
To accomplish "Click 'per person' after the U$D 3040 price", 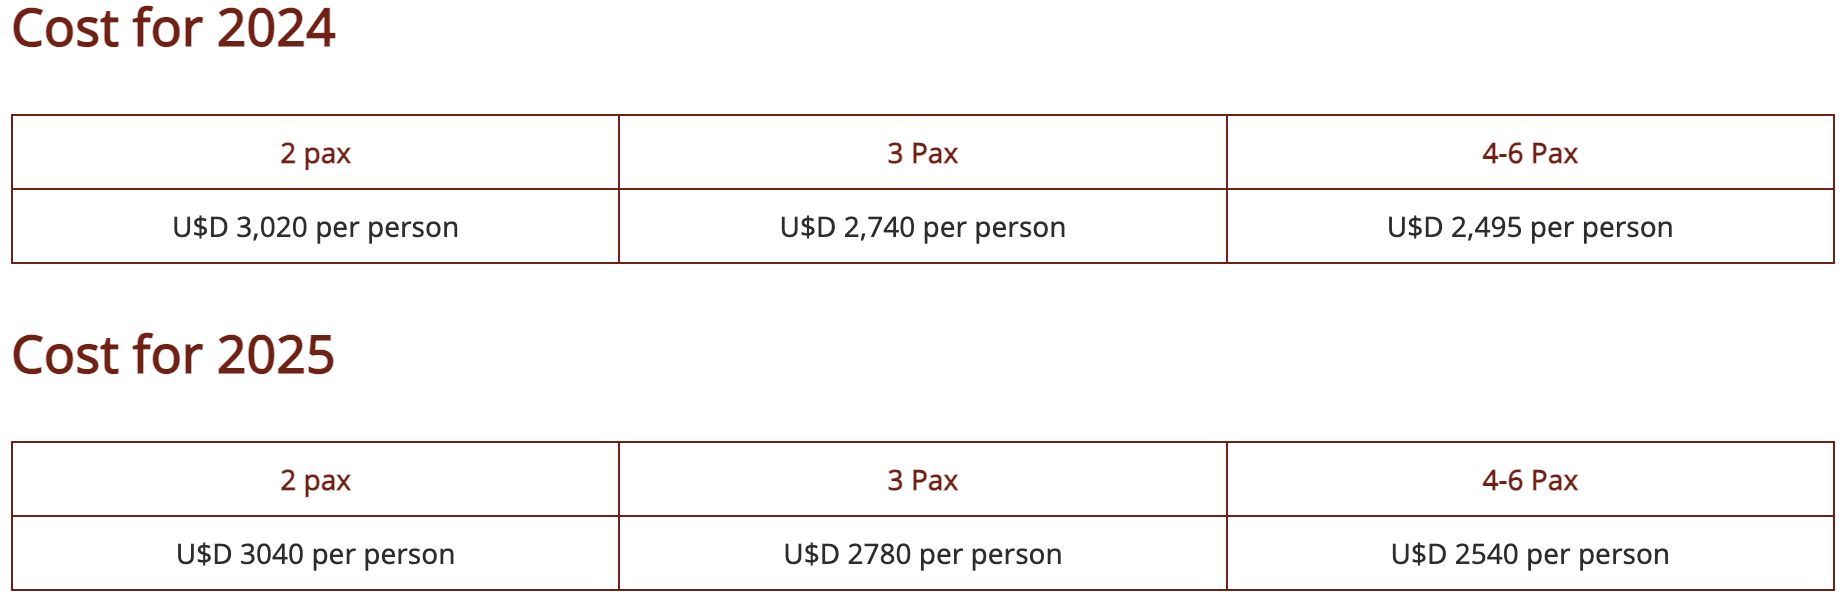I will tap(383, 554).
